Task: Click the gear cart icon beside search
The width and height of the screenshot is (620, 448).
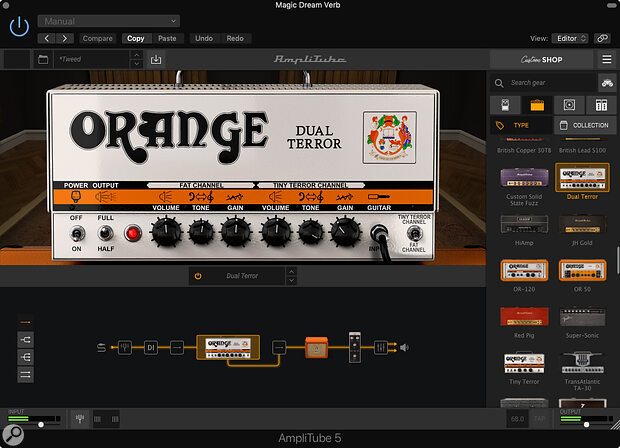Action: [x=607, y=83]
